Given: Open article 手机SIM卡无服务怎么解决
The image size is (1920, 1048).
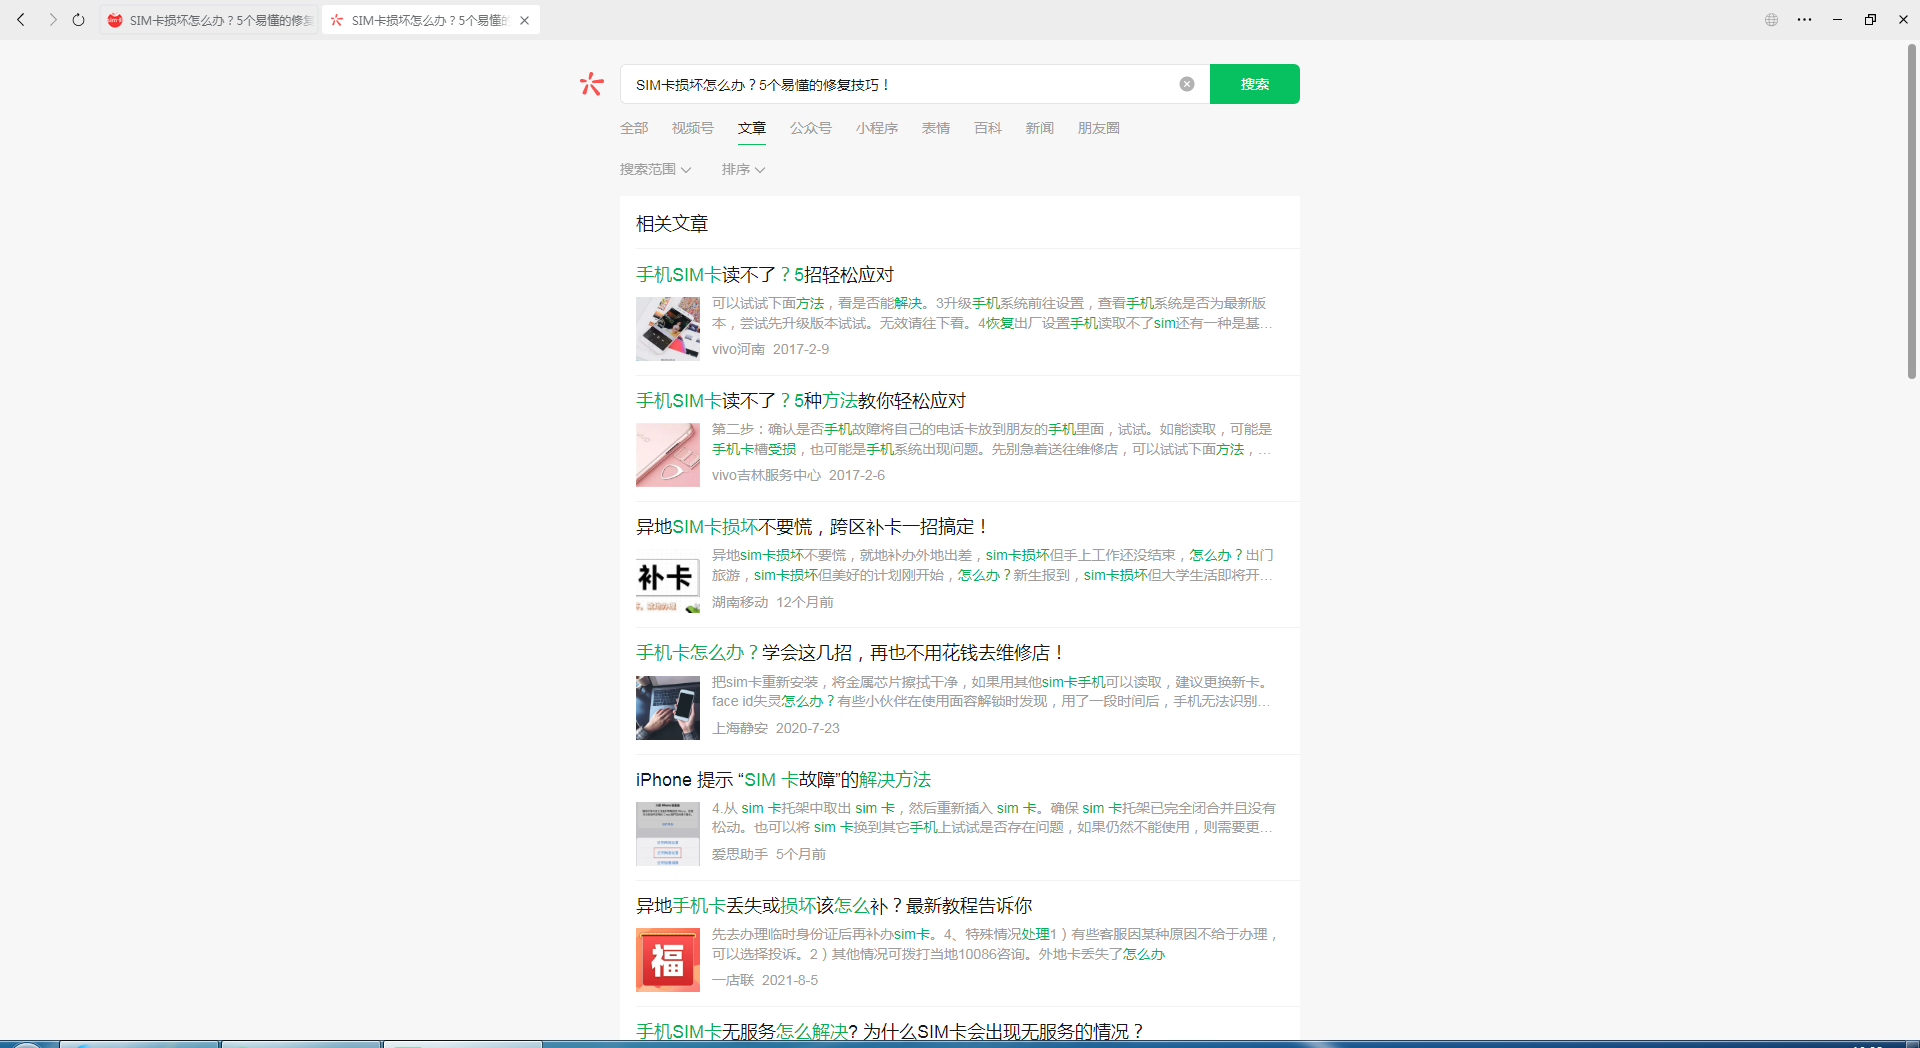Looking at the screenshot, I should (x=890, y=1031).
